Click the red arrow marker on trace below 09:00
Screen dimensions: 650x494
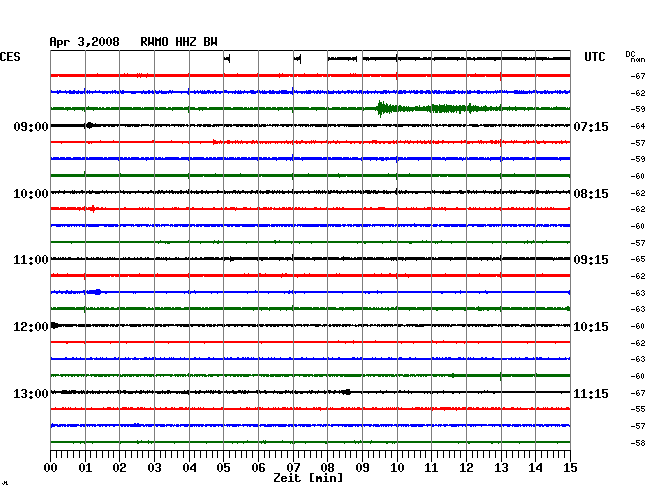[x=215, y=142]
